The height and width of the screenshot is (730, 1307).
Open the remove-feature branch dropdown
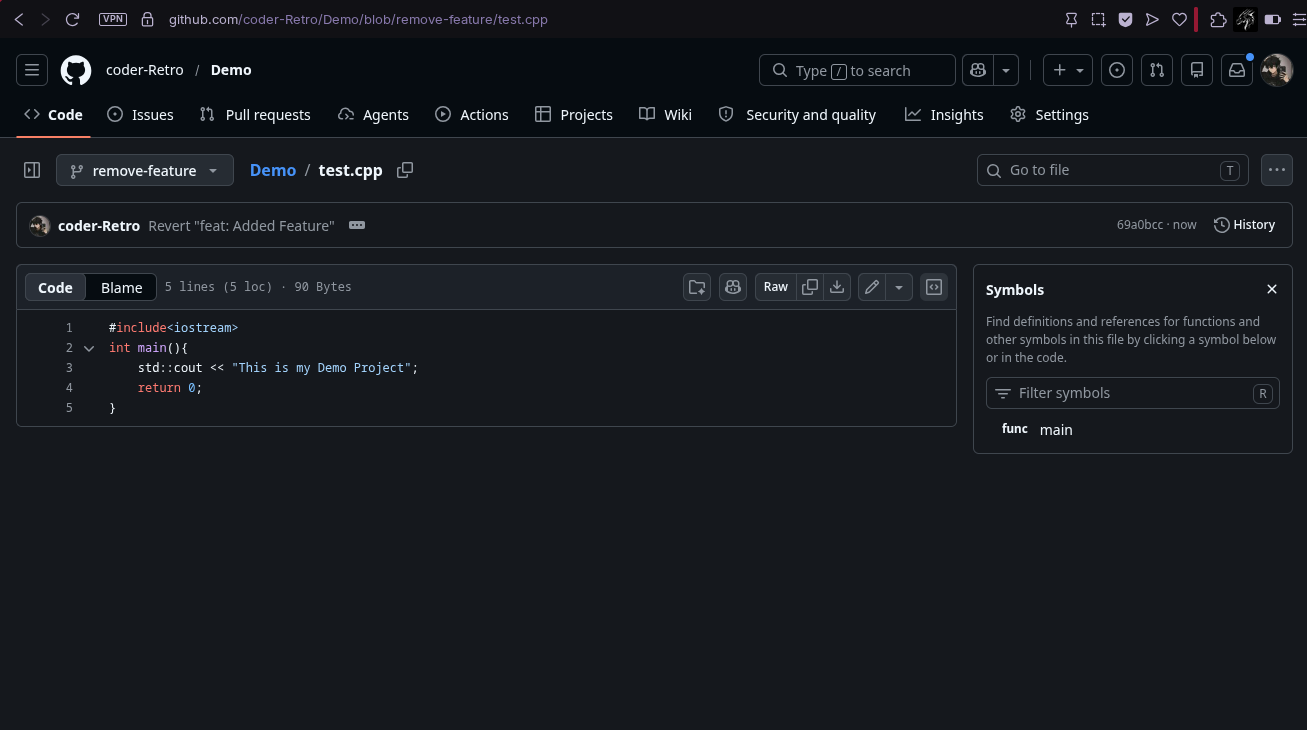[x=145, y=170]
